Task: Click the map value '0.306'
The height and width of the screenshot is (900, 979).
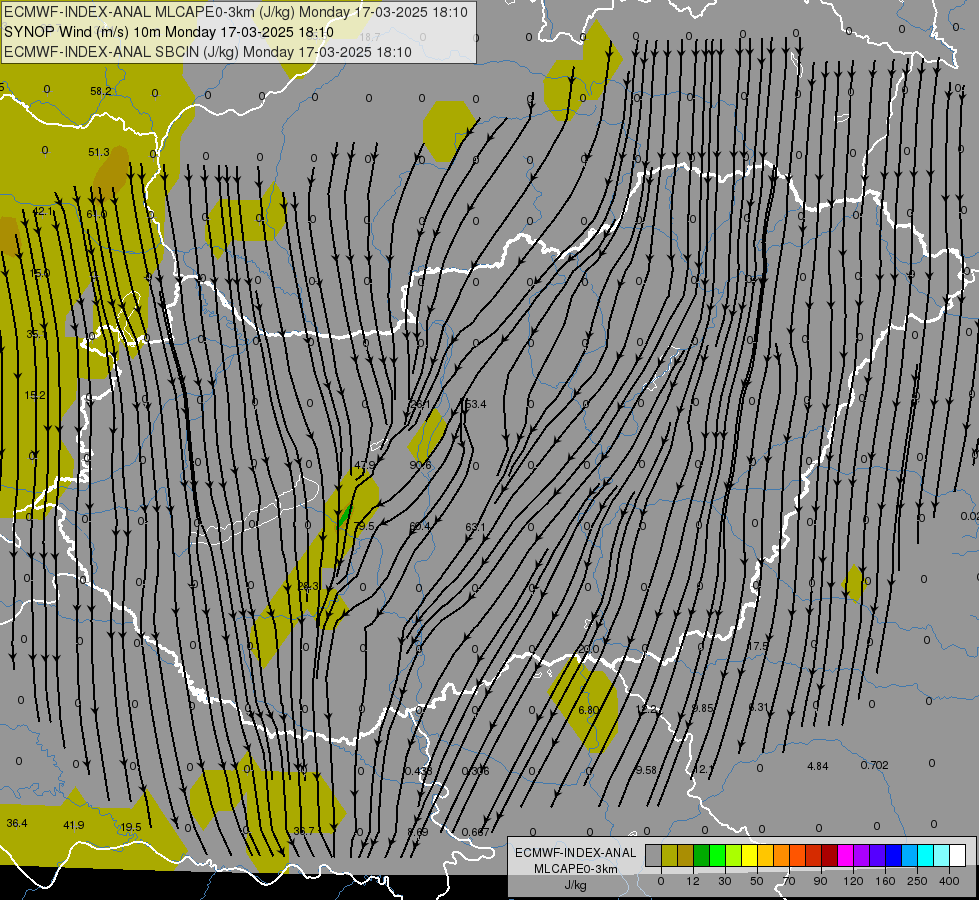Action: point(476,771)
